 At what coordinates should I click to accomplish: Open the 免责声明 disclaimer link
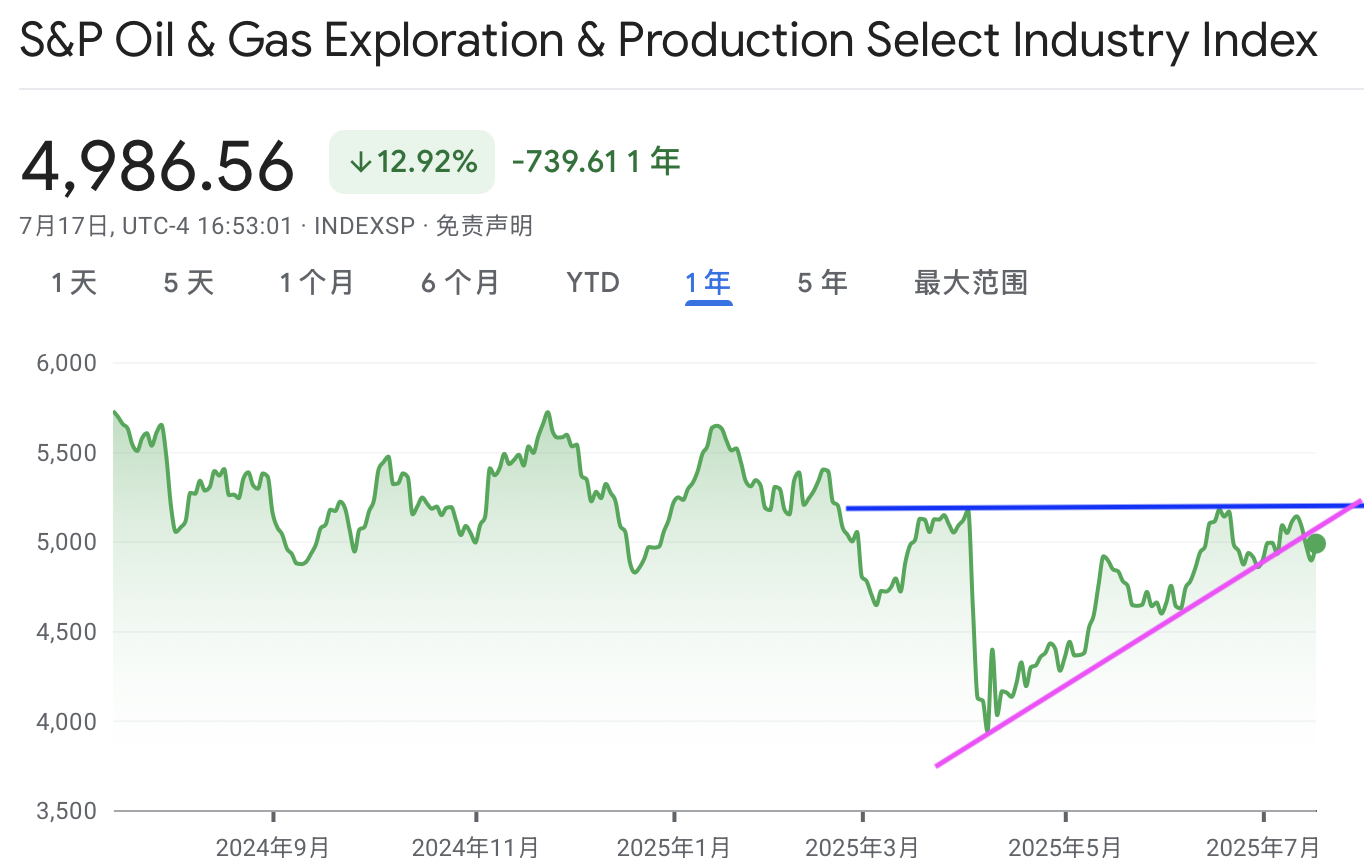(x=484, y=226)
